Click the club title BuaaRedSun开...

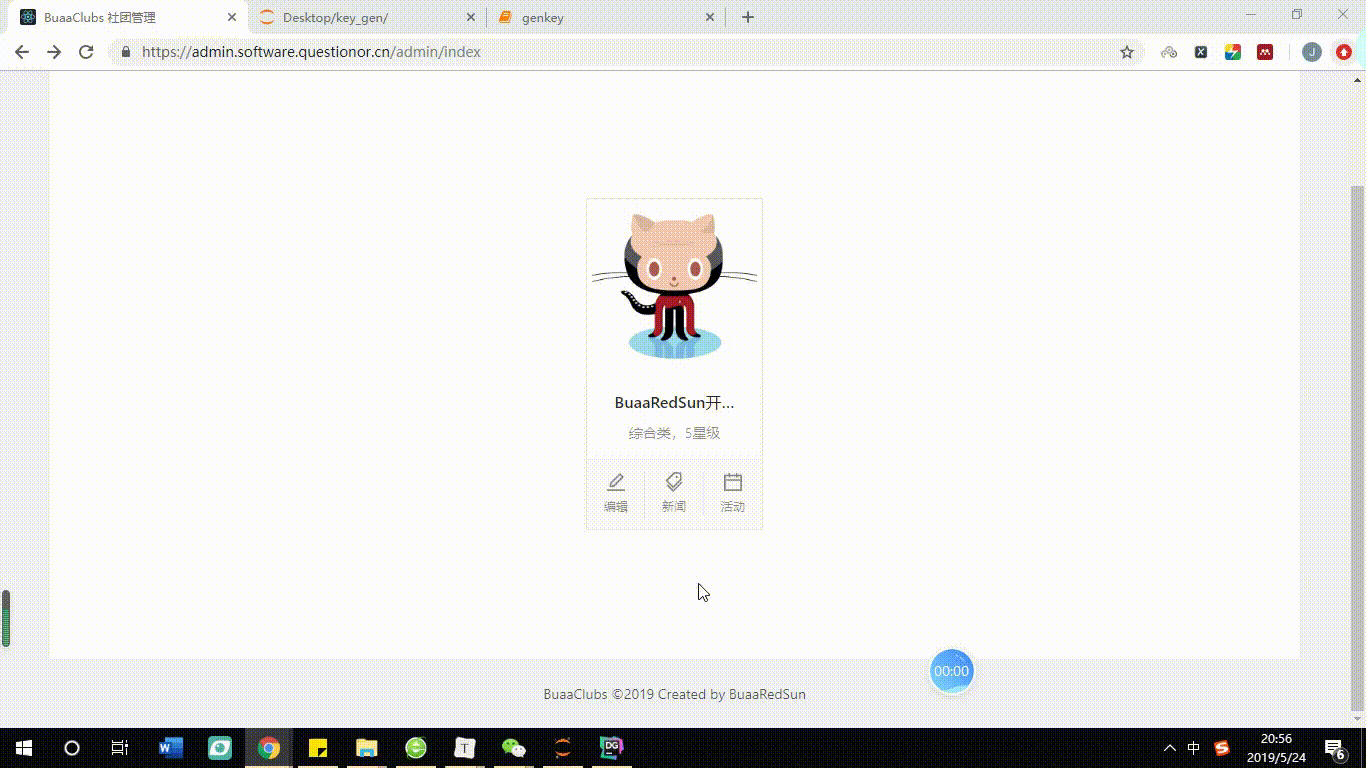coord(674,403)
